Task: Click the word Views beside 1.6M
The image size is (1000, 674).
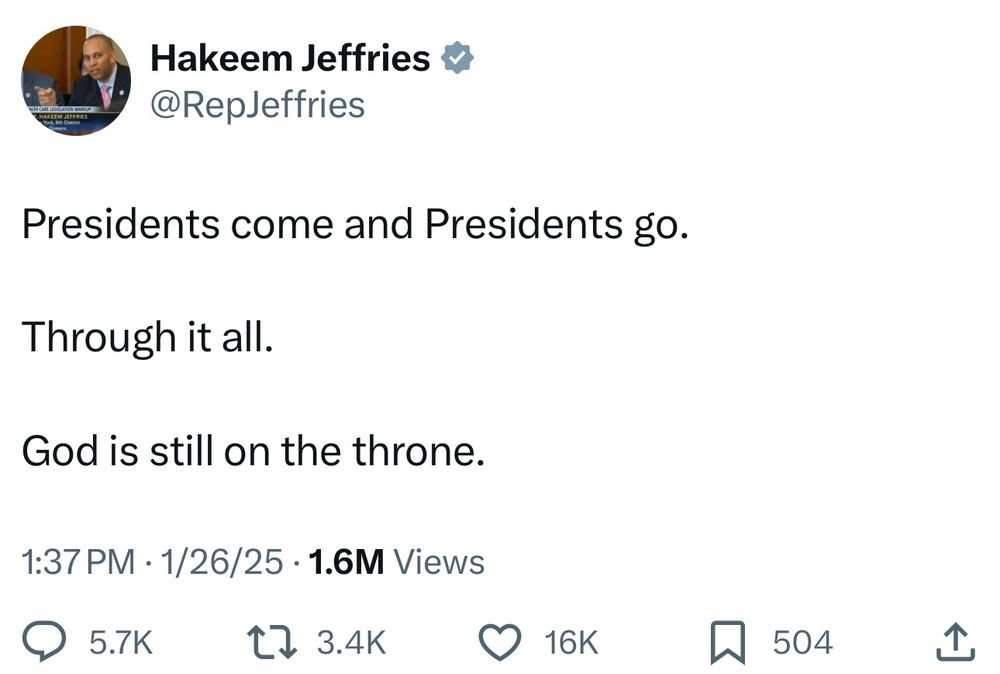Action: (x=439, y=562)
